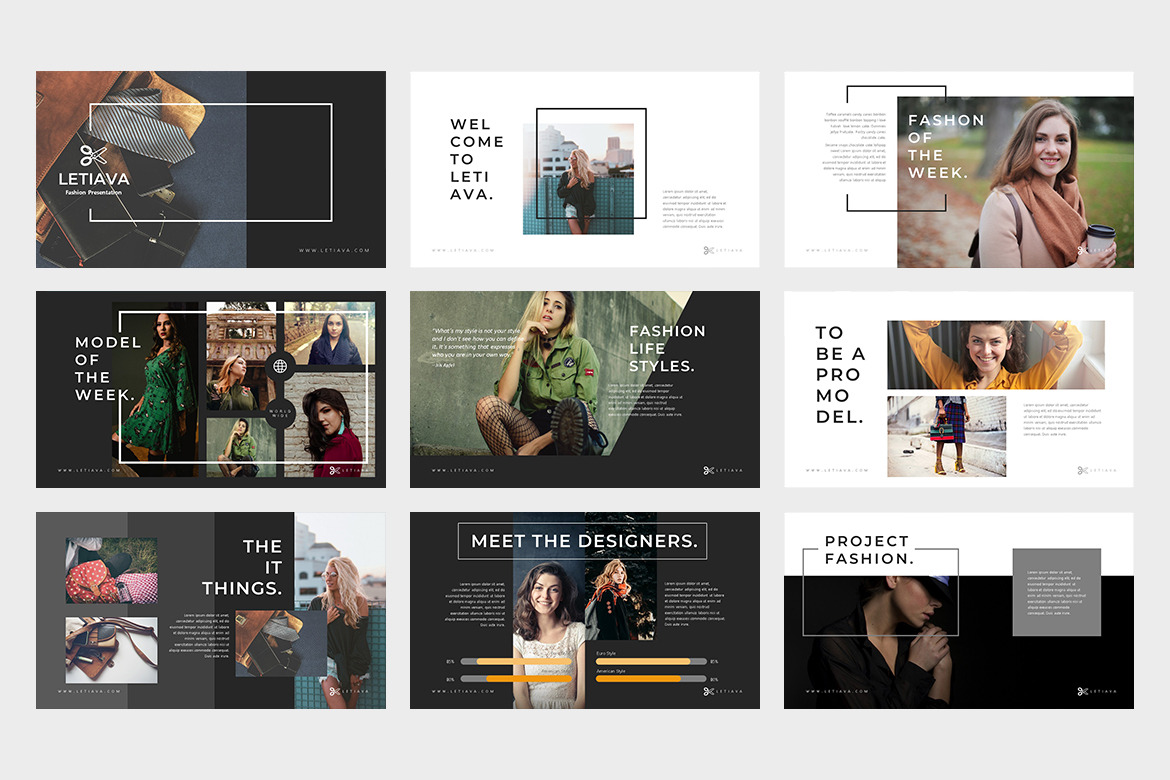Click the Euro Style progress bar
The height and width of the screenshot is (780, 1170).
click(x=650, y=661)
